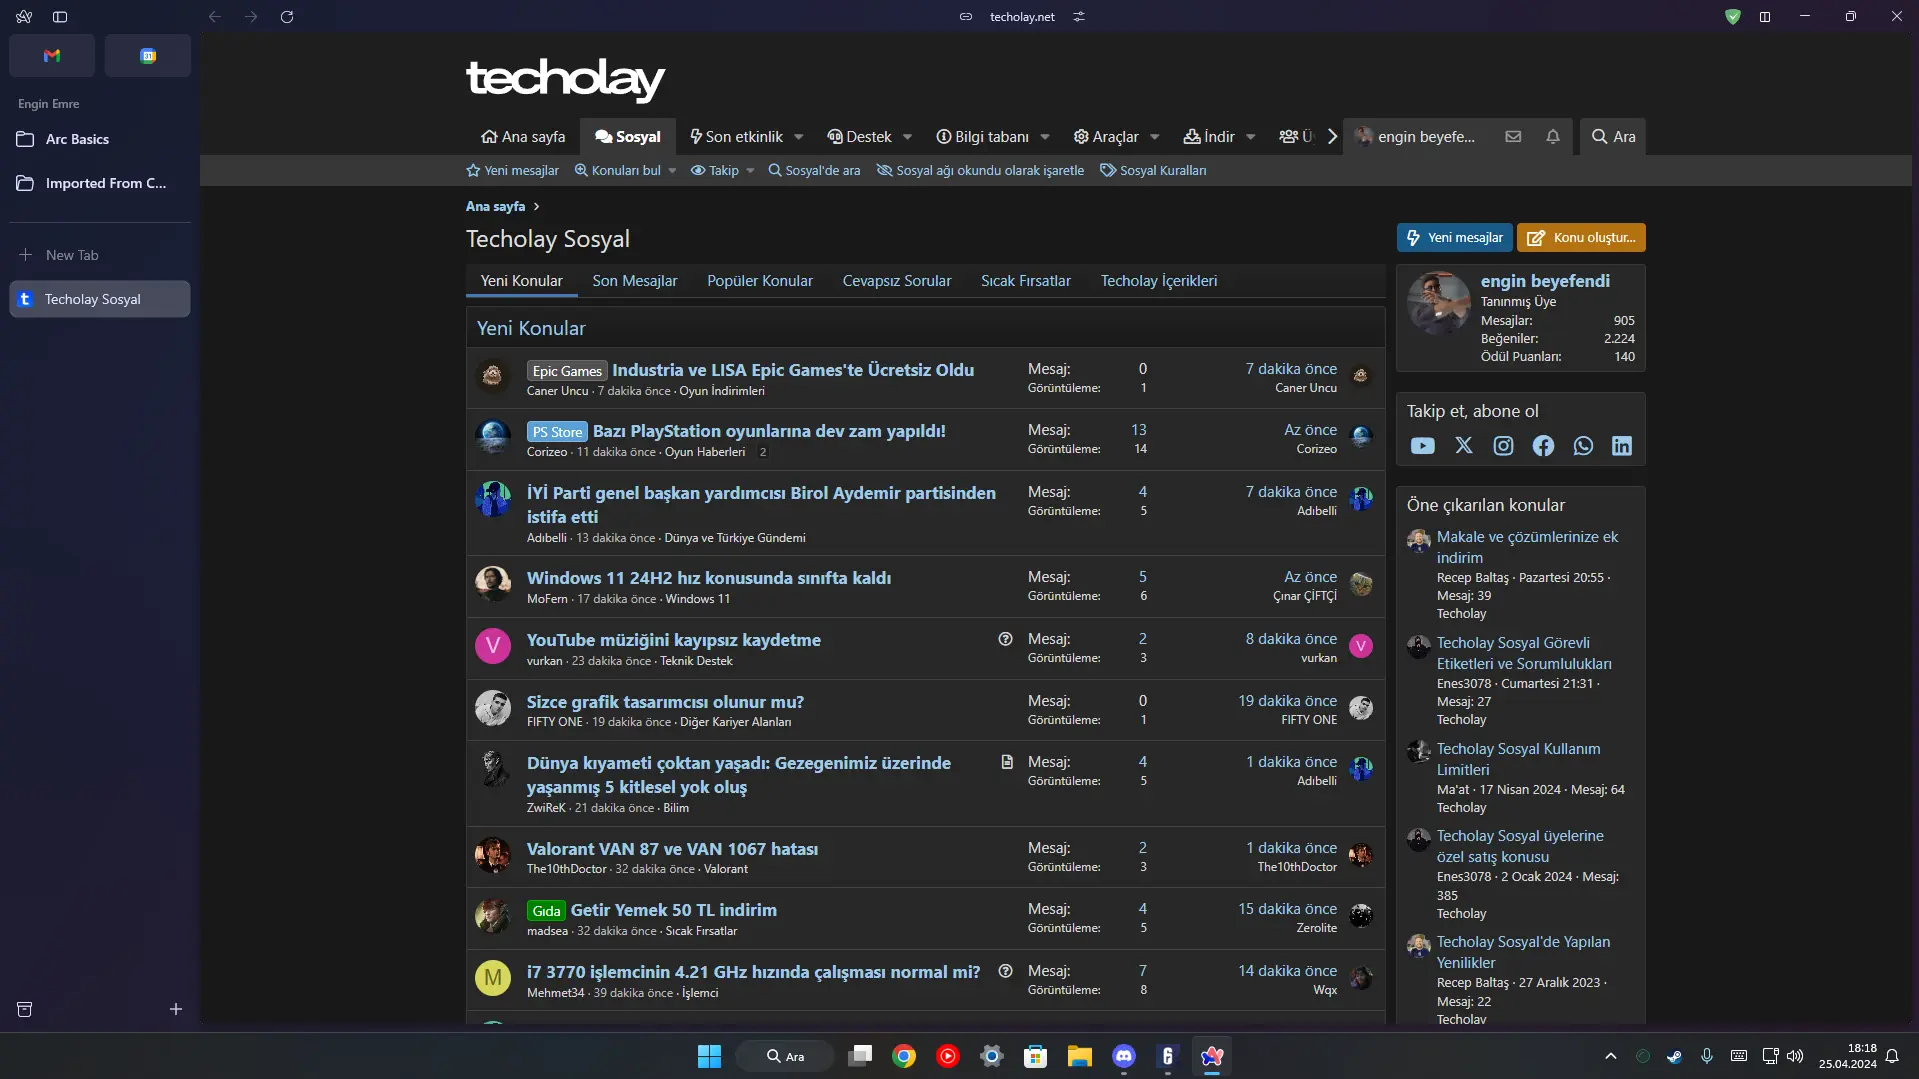Click the techolay logo
Screen dimensions: 1919x1079
(x=565, y=78)
